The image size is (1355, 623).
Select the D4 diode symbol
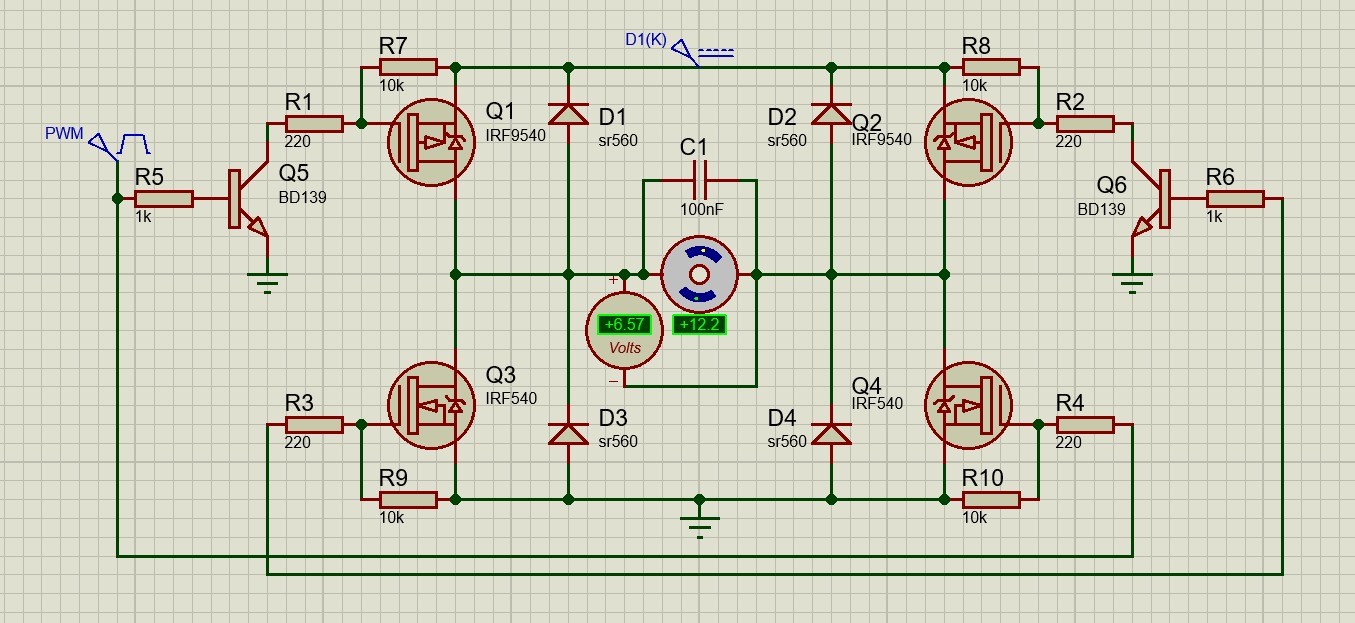point(831,434)
